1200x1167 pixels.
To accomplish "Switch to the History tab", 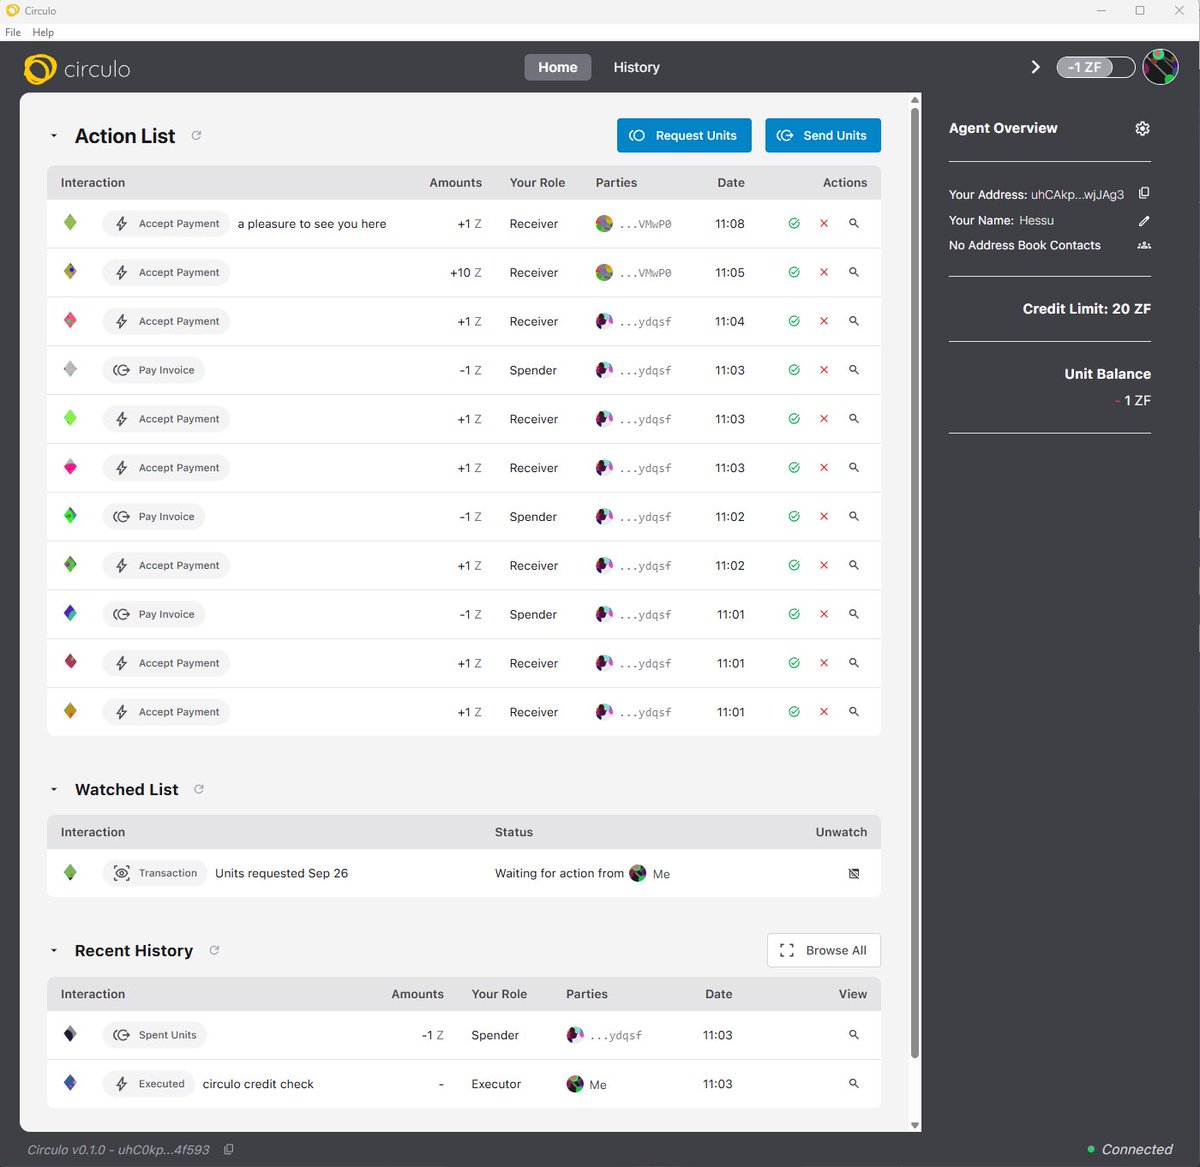I will pos(636,67).
